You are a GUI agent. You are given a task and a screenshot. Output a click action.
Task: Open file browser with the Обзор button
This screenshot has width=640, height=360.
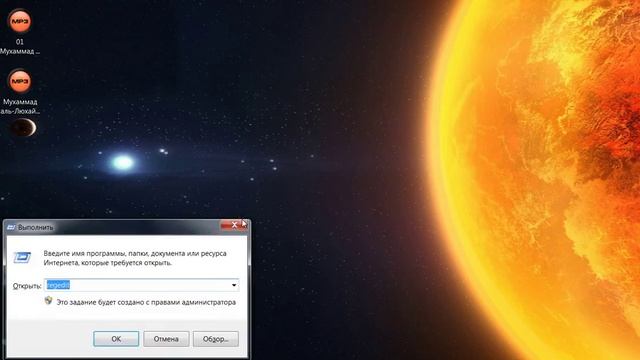[216, 339]
